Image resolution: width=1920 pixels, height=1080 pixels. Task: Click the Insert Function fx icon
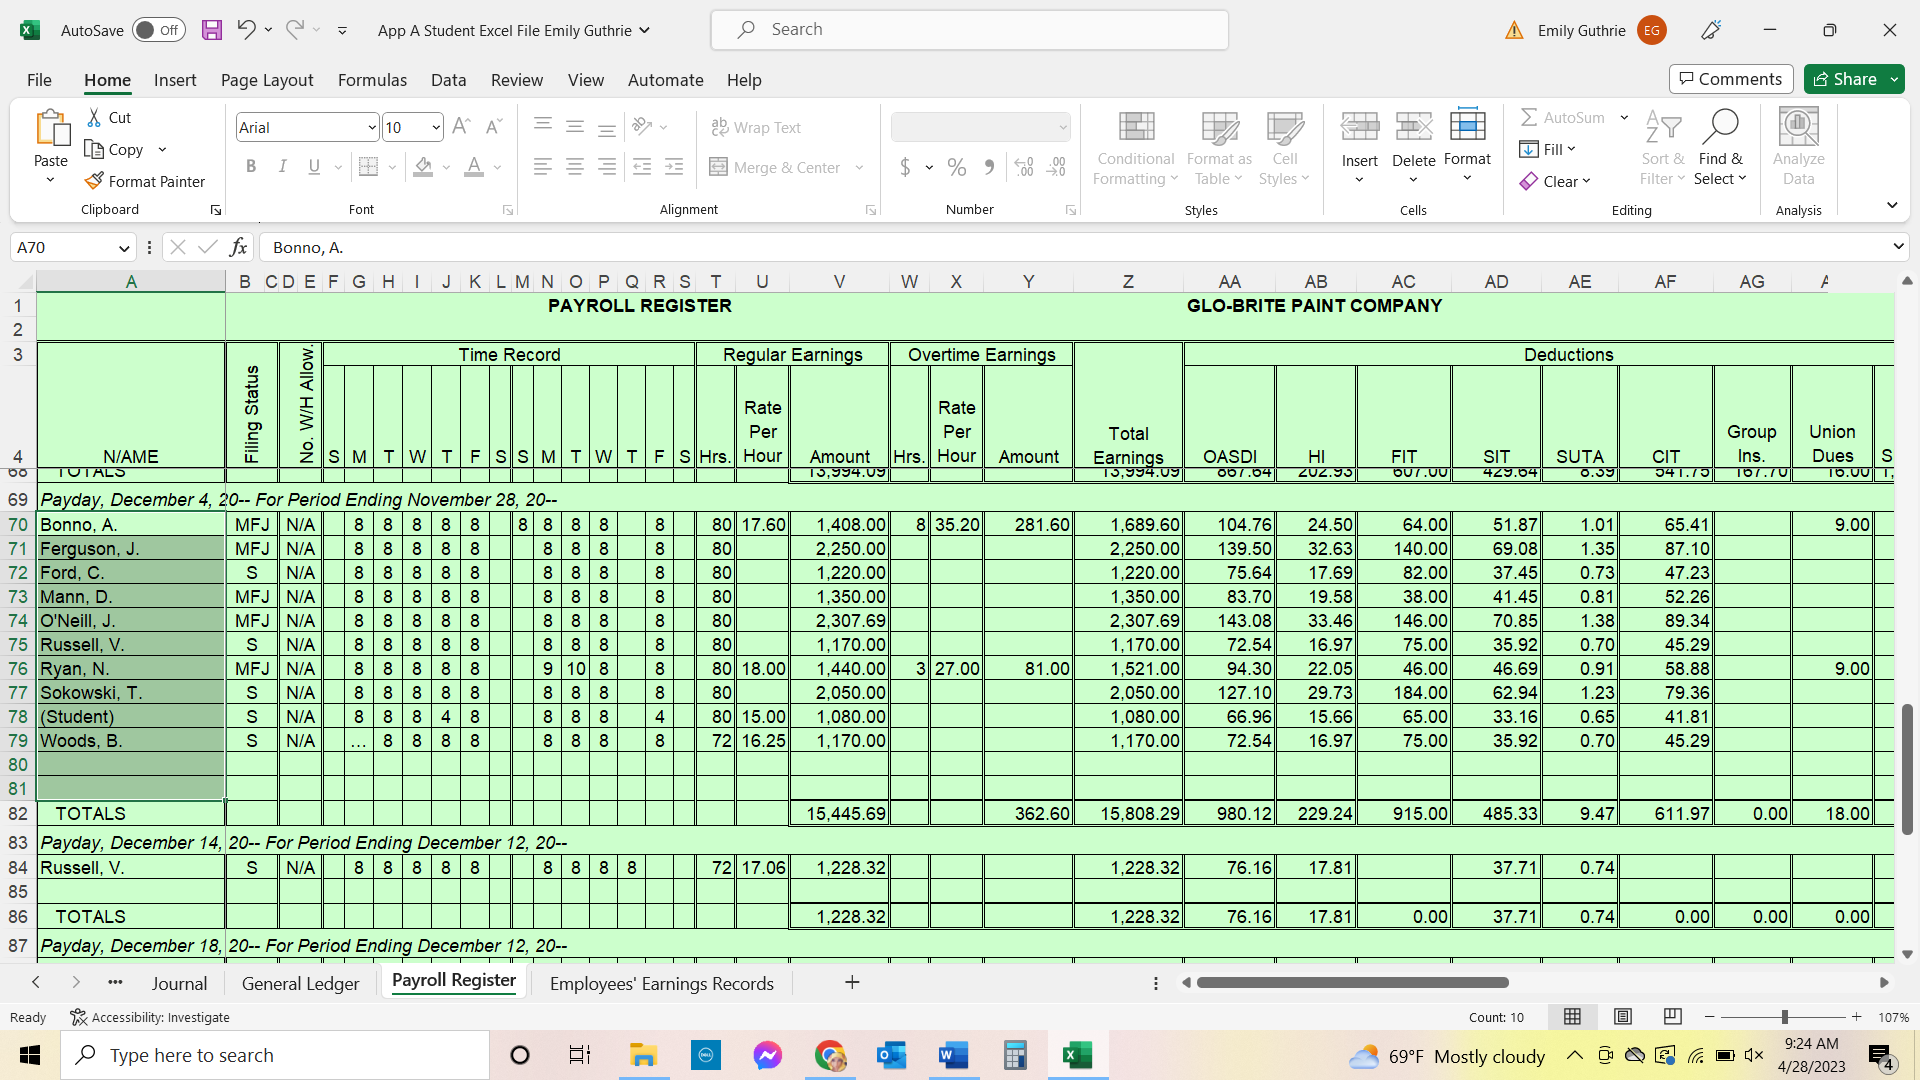pos(238,247)
